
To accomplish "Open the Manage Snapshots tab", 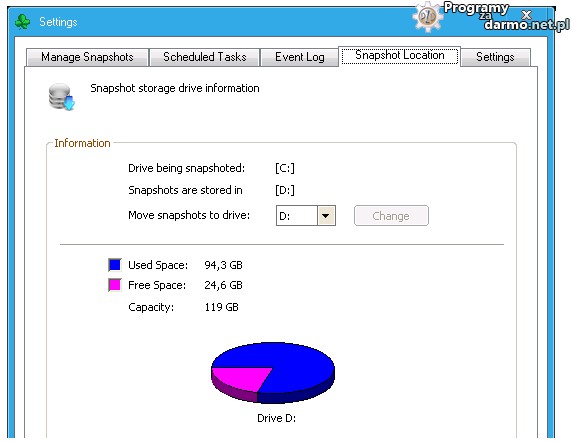I will click(87, 57).
